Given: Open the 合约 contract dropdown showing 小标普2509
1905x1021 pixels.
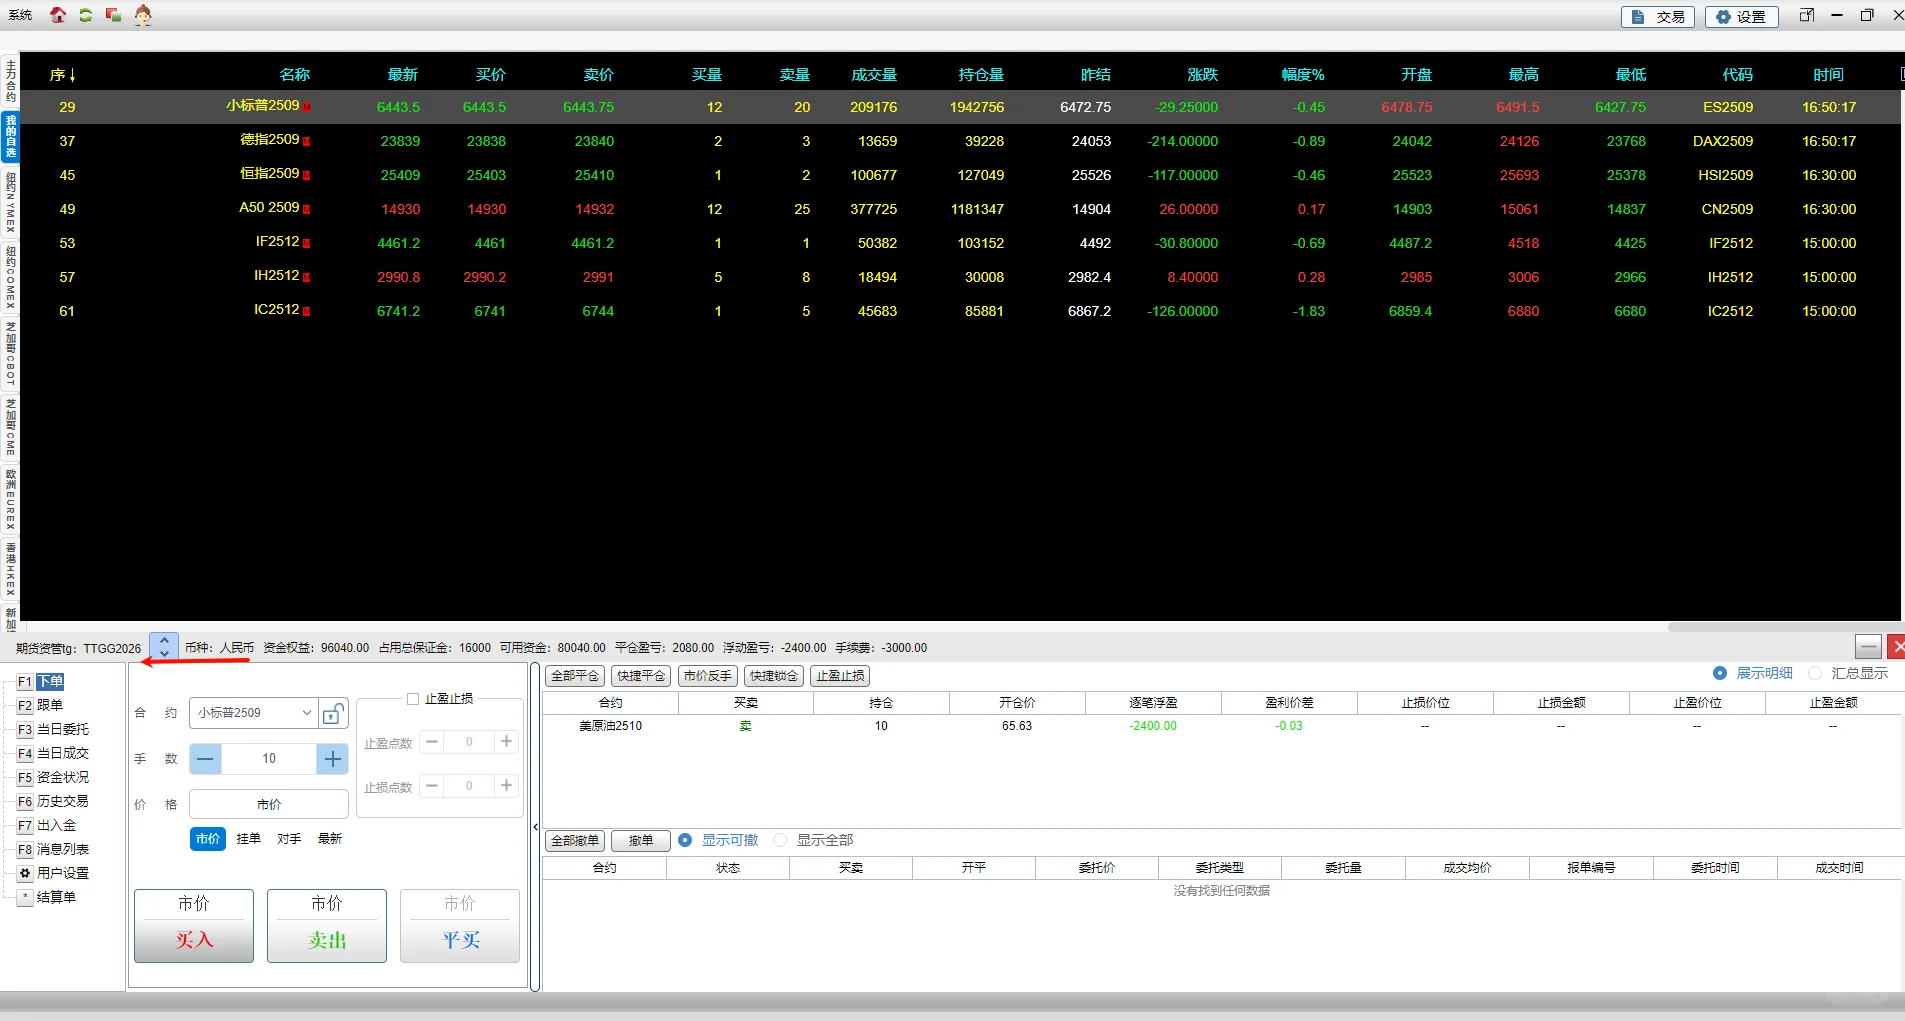Looking at the screenshot, I should [x=253, y=713].
